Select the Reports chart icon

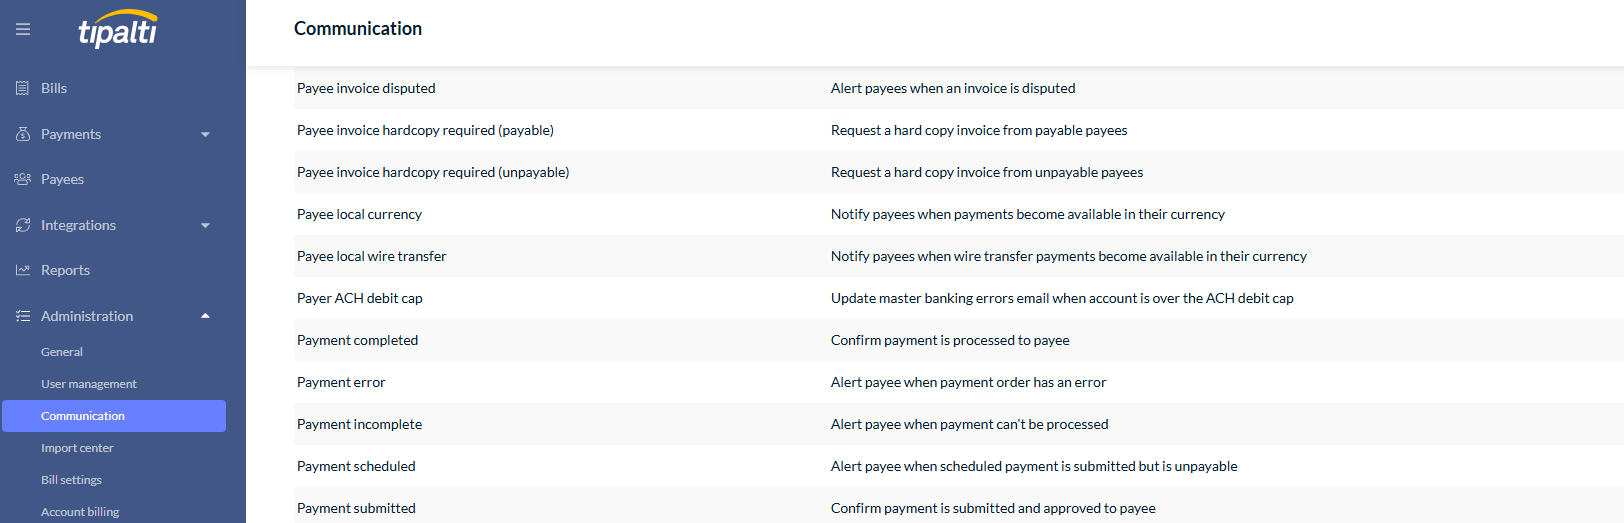point(23,270)
